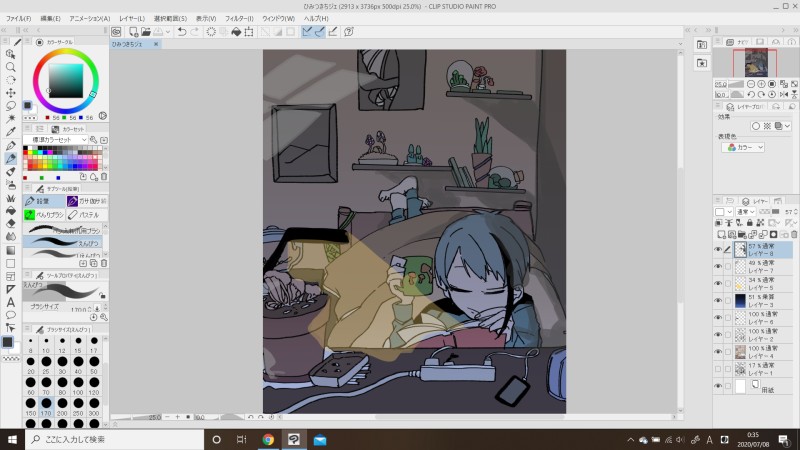Hide layer レイヤー 7 with eye icon

(x=718, y=266)
